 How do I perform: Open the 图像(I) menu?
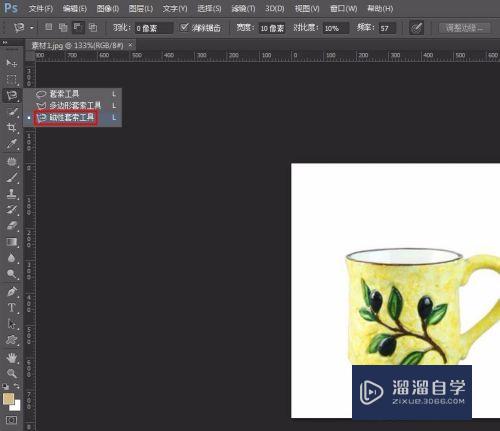pos(108,8)
